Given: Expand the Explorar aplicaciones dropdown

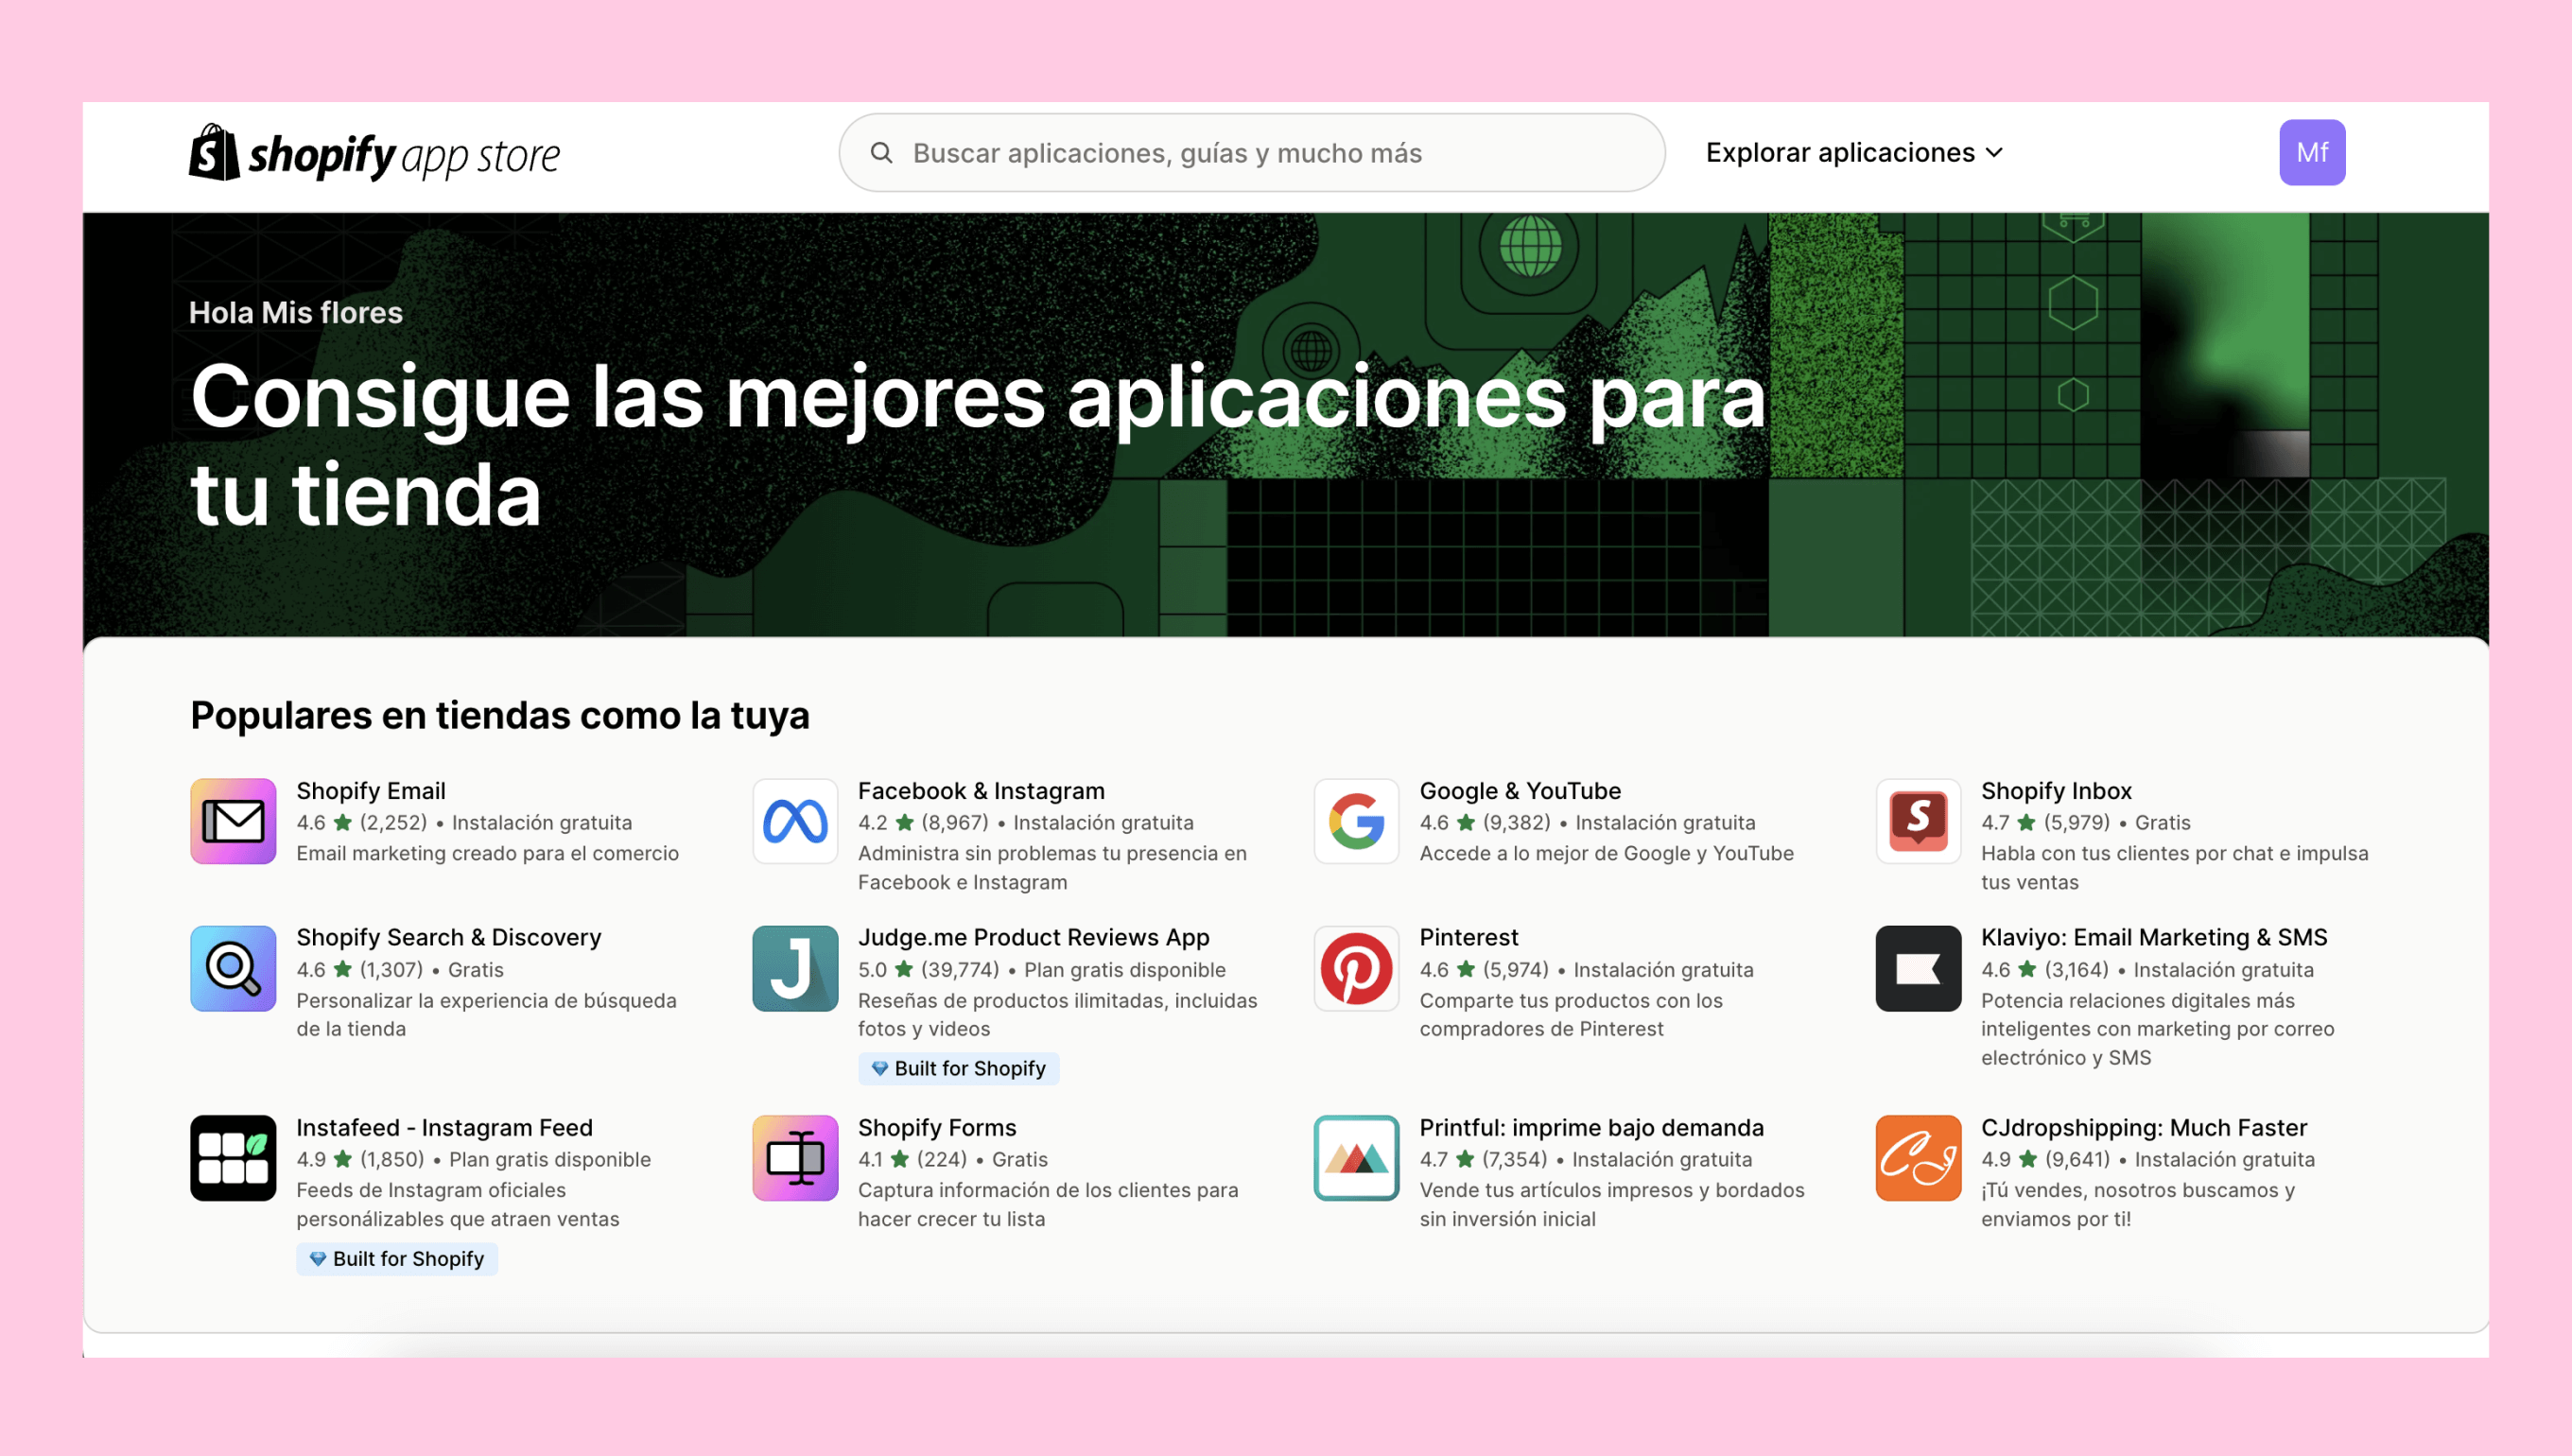Looking at the screenshot, I should (1854, 152).
